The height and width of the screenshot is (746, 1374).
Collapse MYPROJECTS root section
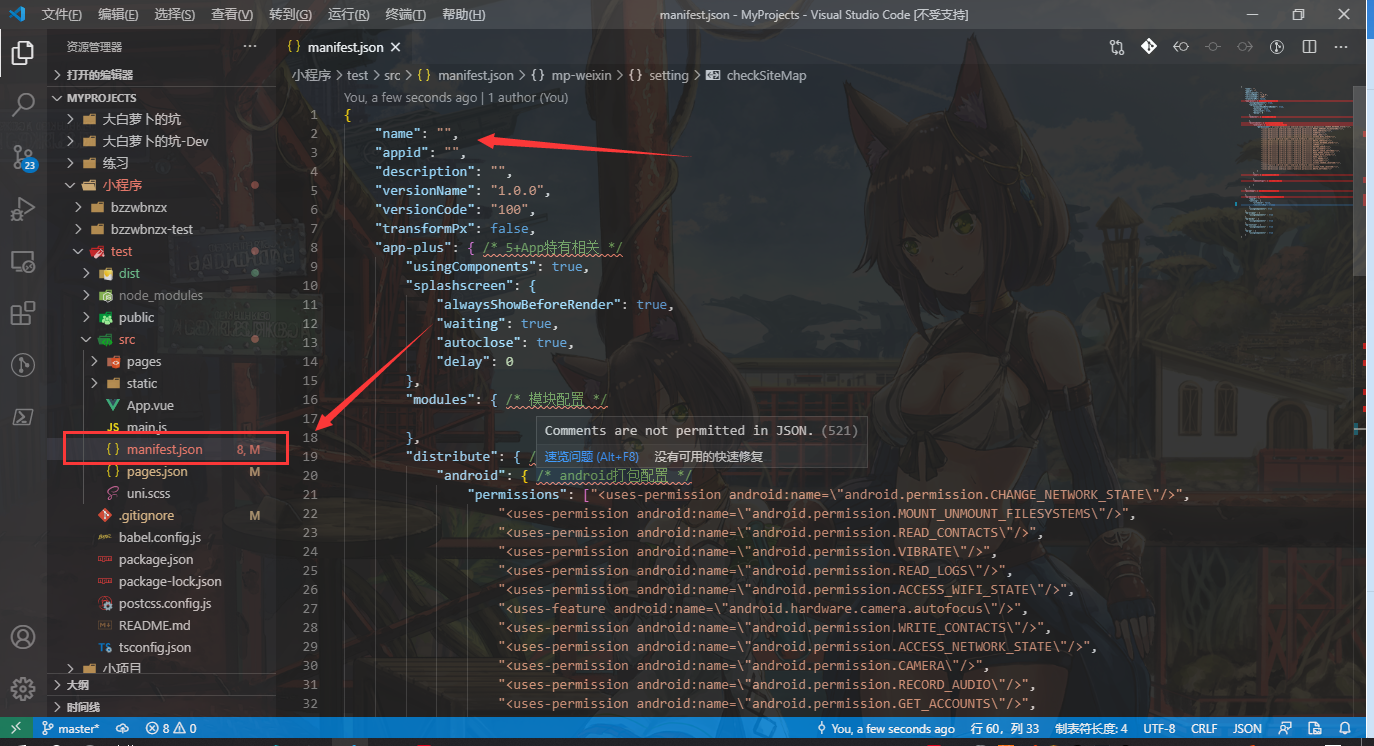(x=162, y=98)
